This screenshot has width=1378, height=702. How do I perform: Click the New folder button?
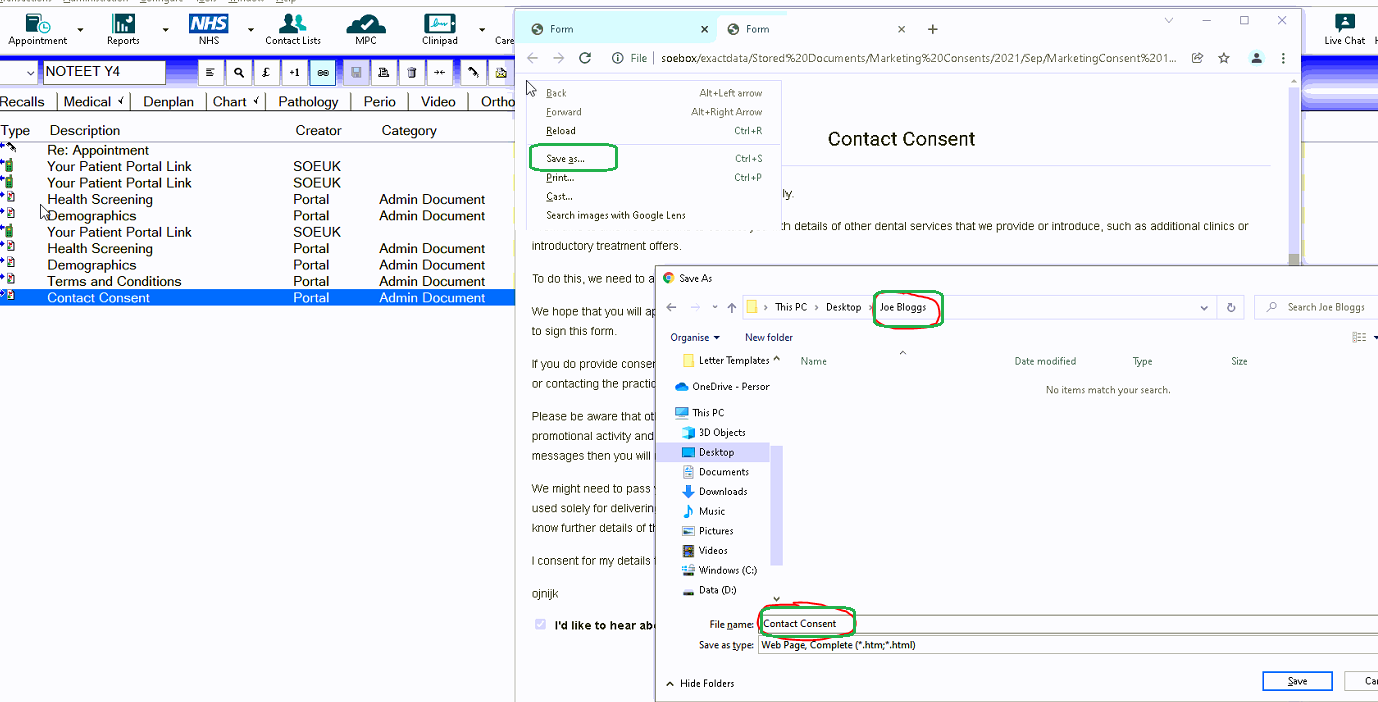(768, 338)
